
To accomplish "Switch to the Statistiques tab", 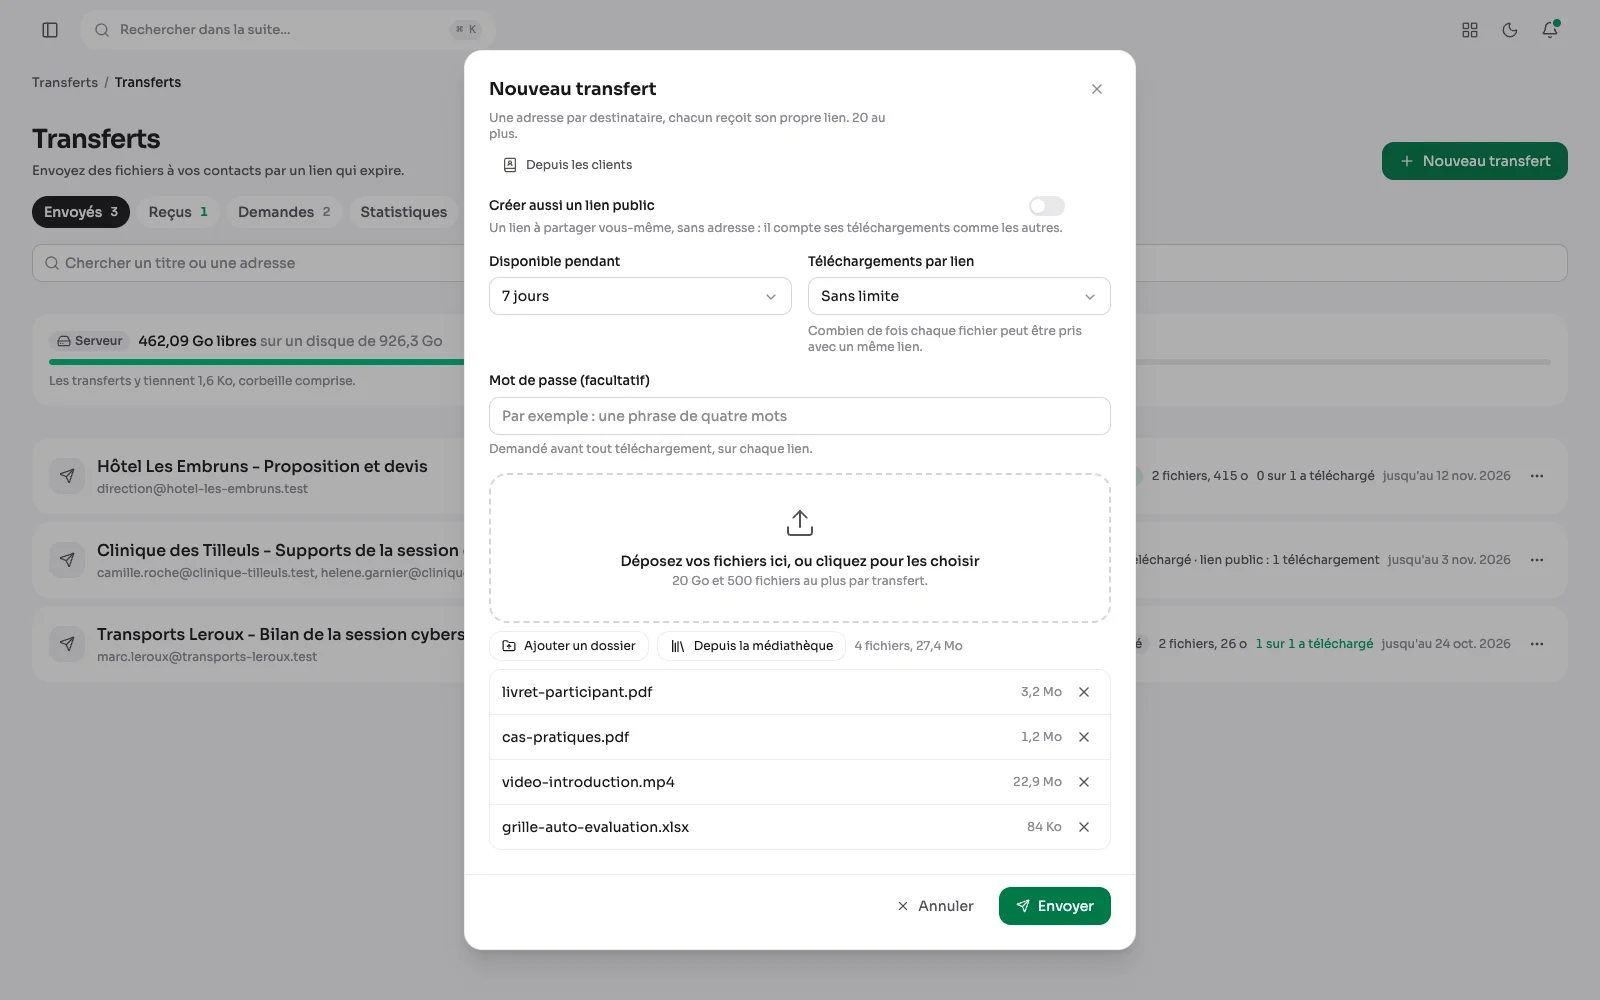I will point(404,212).
